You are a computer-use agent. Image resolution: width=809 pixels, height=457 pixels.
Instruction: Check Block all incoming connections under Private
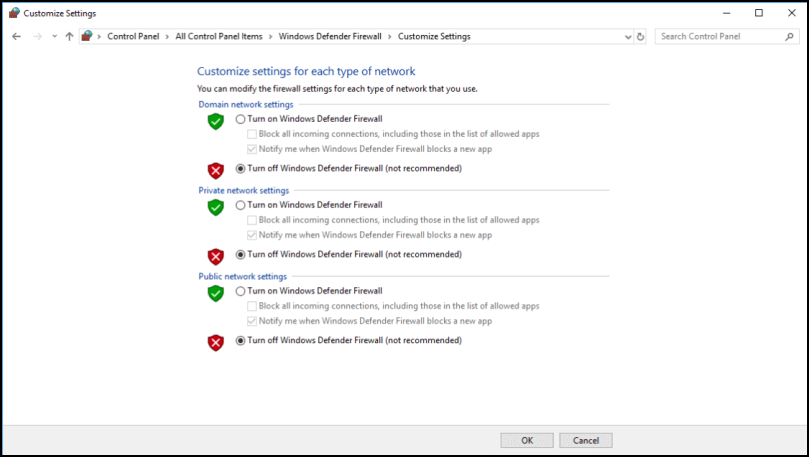(252, 220)
